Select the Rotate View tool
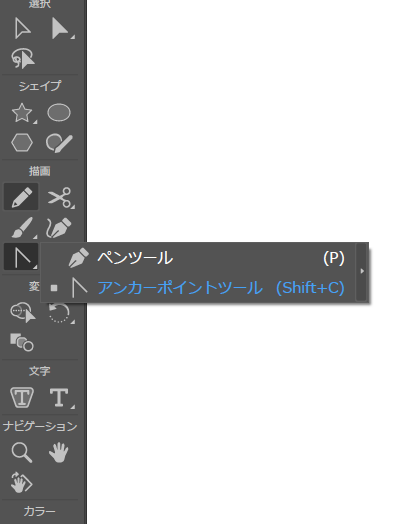The image size is (410, 524). point(21,482)
